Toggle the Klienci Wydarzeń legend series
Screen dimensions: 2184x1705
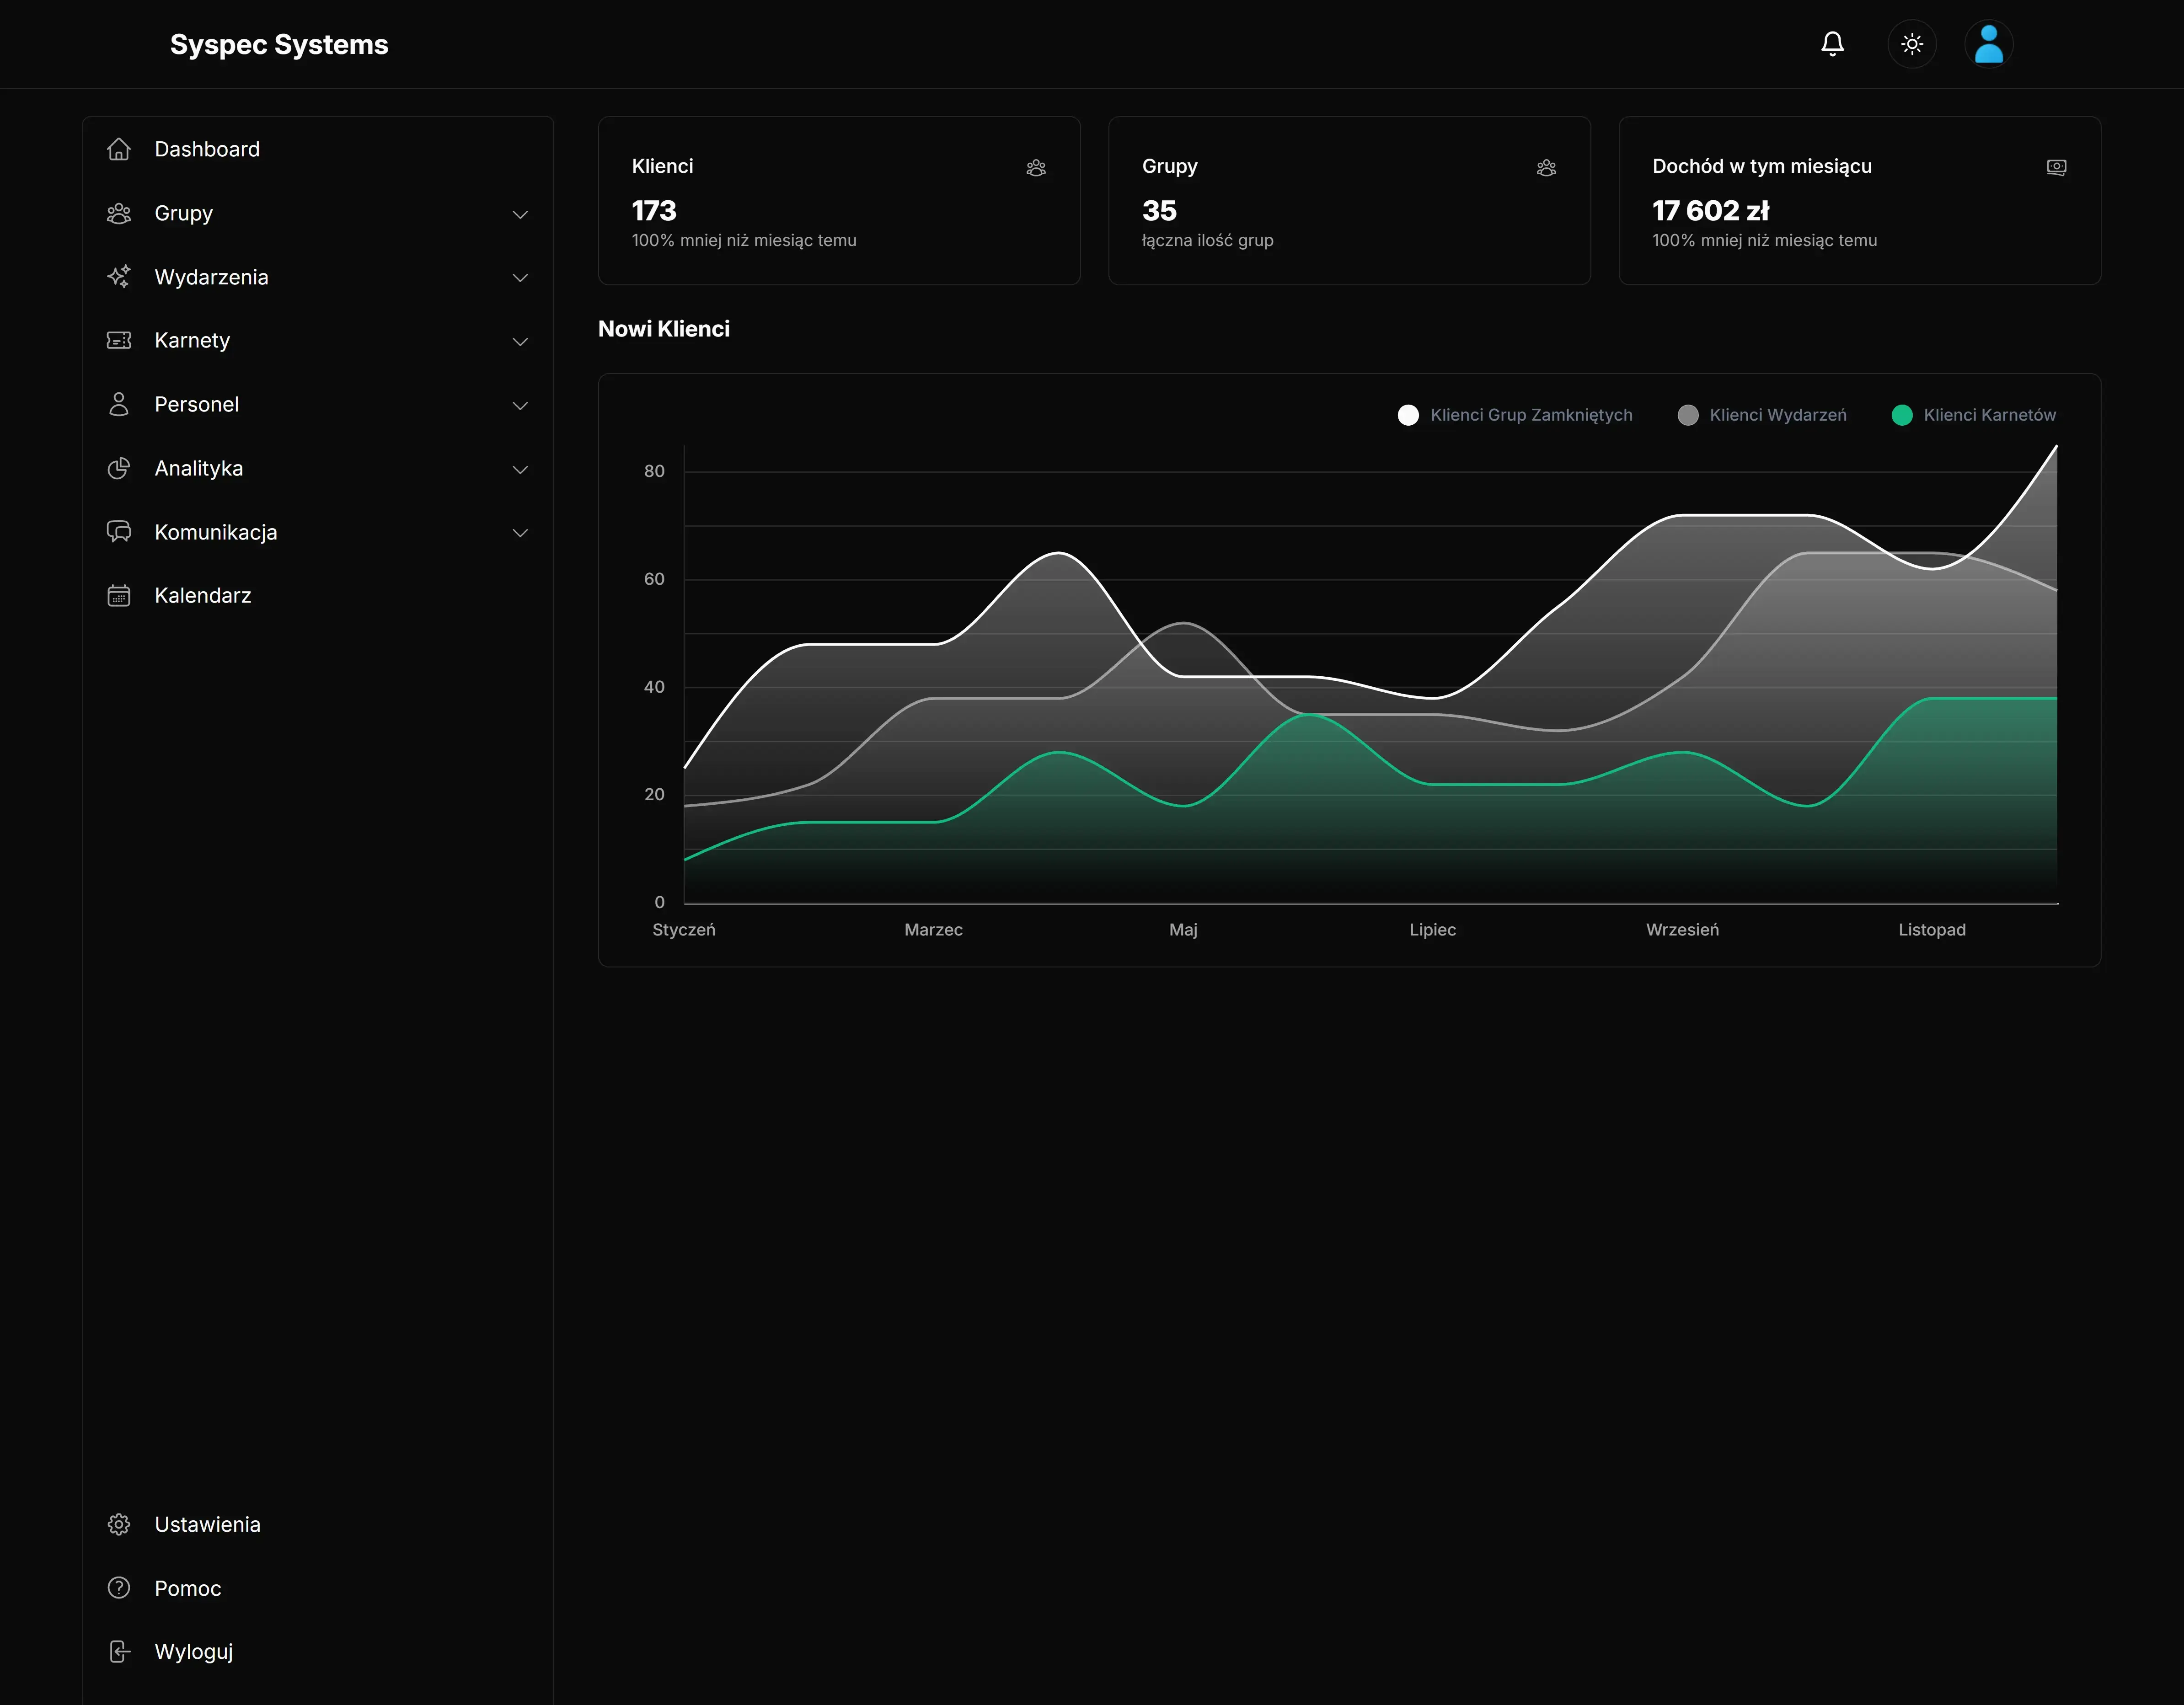coord(1777,415)
